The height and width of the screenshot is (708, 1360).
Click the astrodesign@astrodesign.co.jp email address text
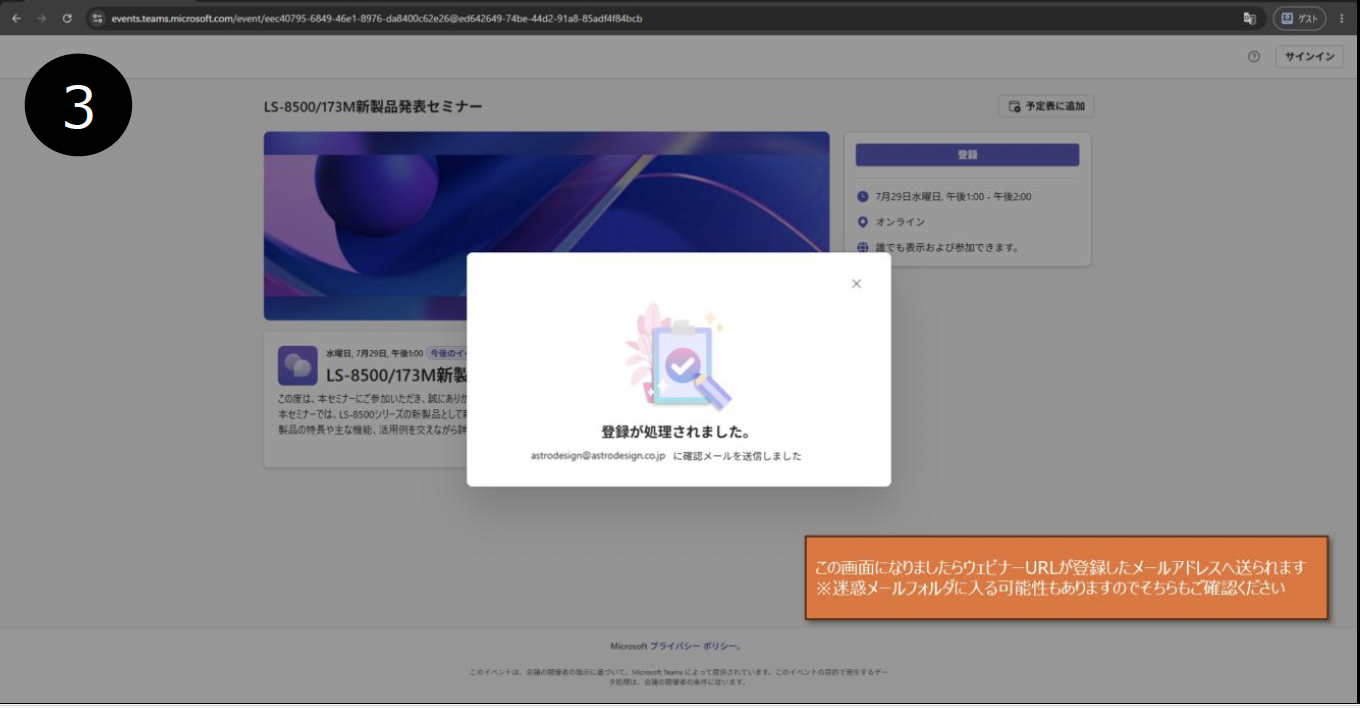(597, 456)
